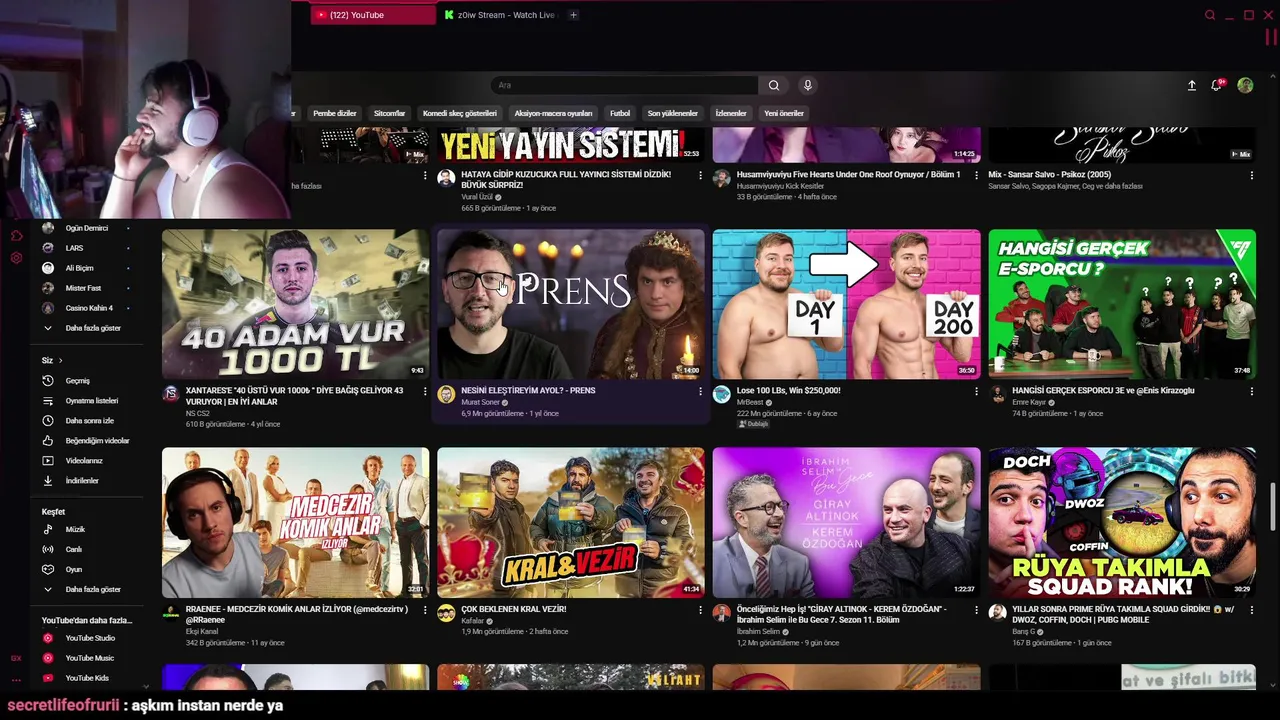Open Mister Fast subscription channel

86,288
